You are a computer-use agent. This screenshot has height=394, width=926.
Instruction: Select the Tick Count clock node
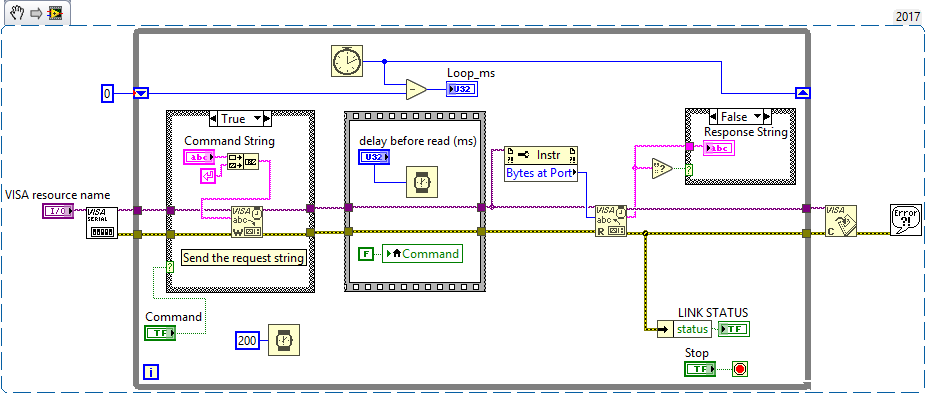[346, 61]
